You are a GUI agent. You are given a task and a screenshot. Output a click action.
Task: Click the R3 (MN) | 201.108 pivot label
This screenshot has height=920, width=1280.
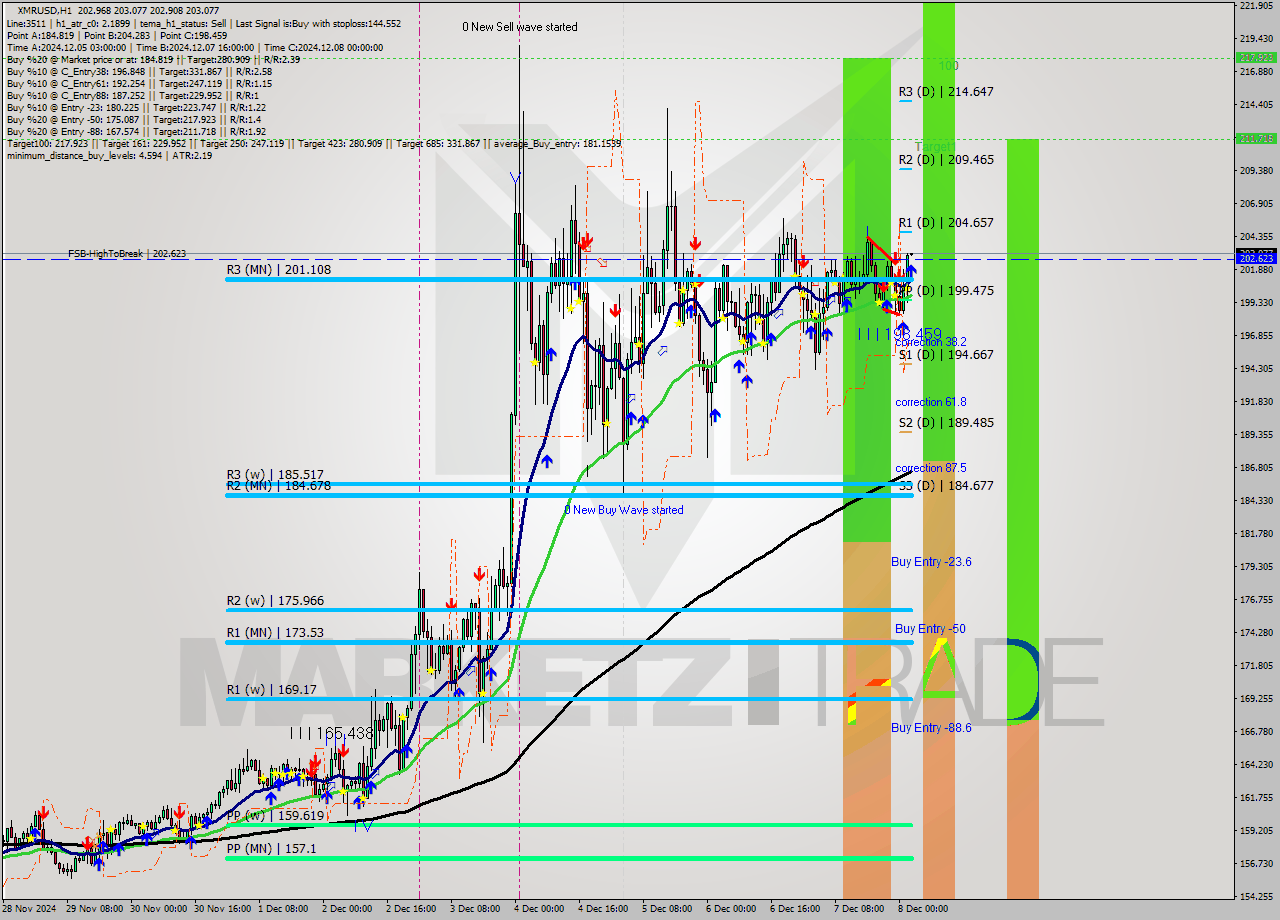coord(278,269)
